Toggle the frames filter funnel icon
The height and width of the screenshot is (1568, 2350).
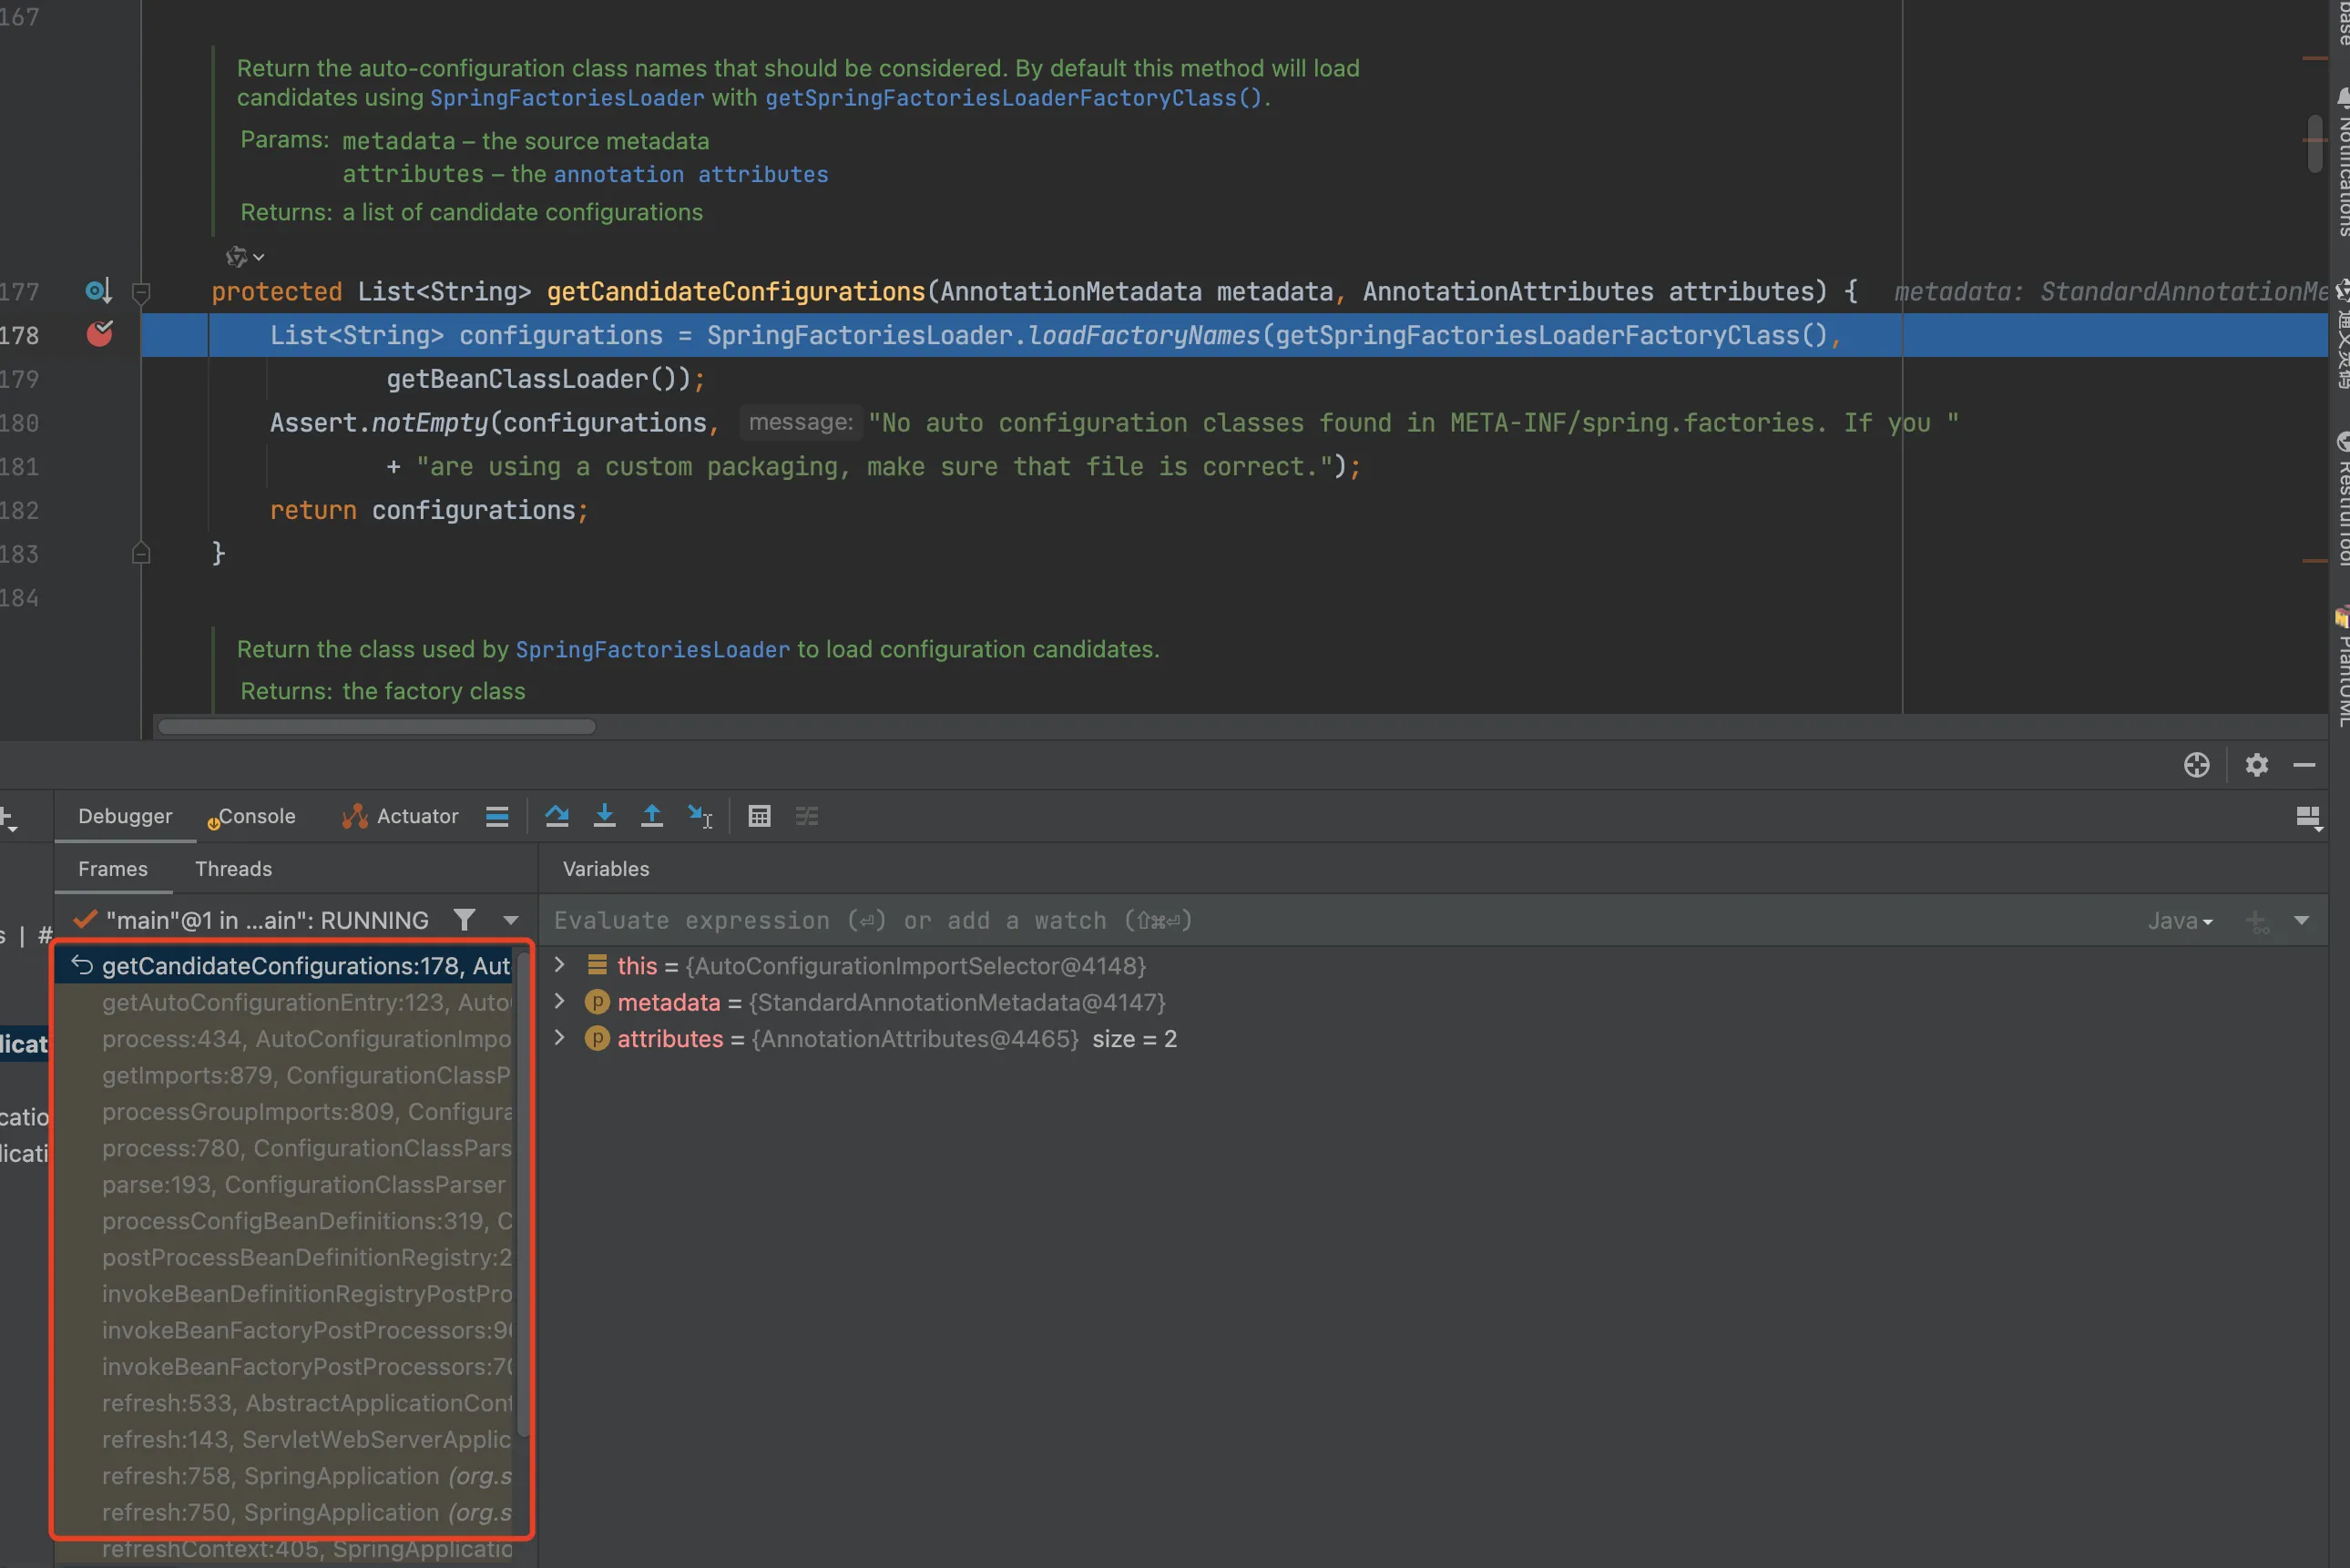(464, 919)
